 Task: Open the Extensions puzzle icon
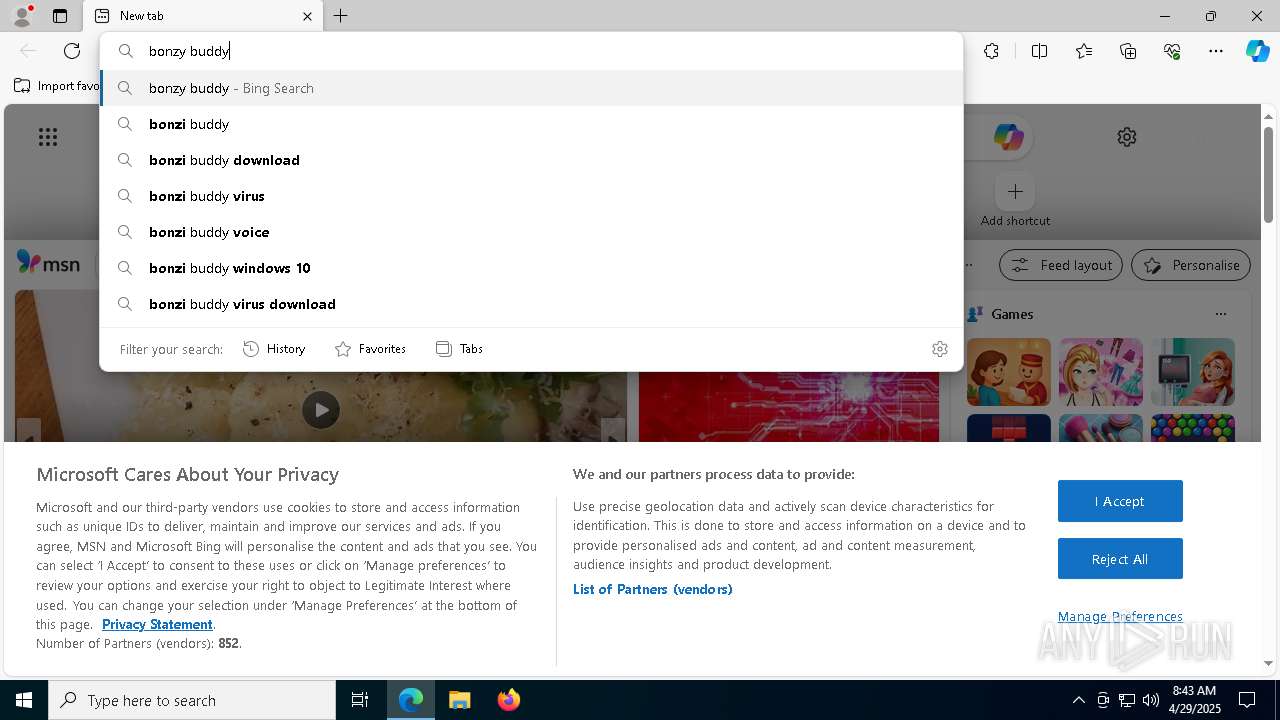click(x=991, y=51)
